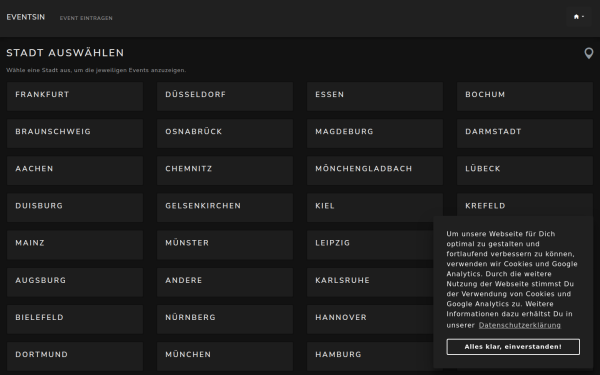Open the Datenschutzerklärung link
Image resolution: width=600 pixels, height=375 pixels.
pos(520,325)
